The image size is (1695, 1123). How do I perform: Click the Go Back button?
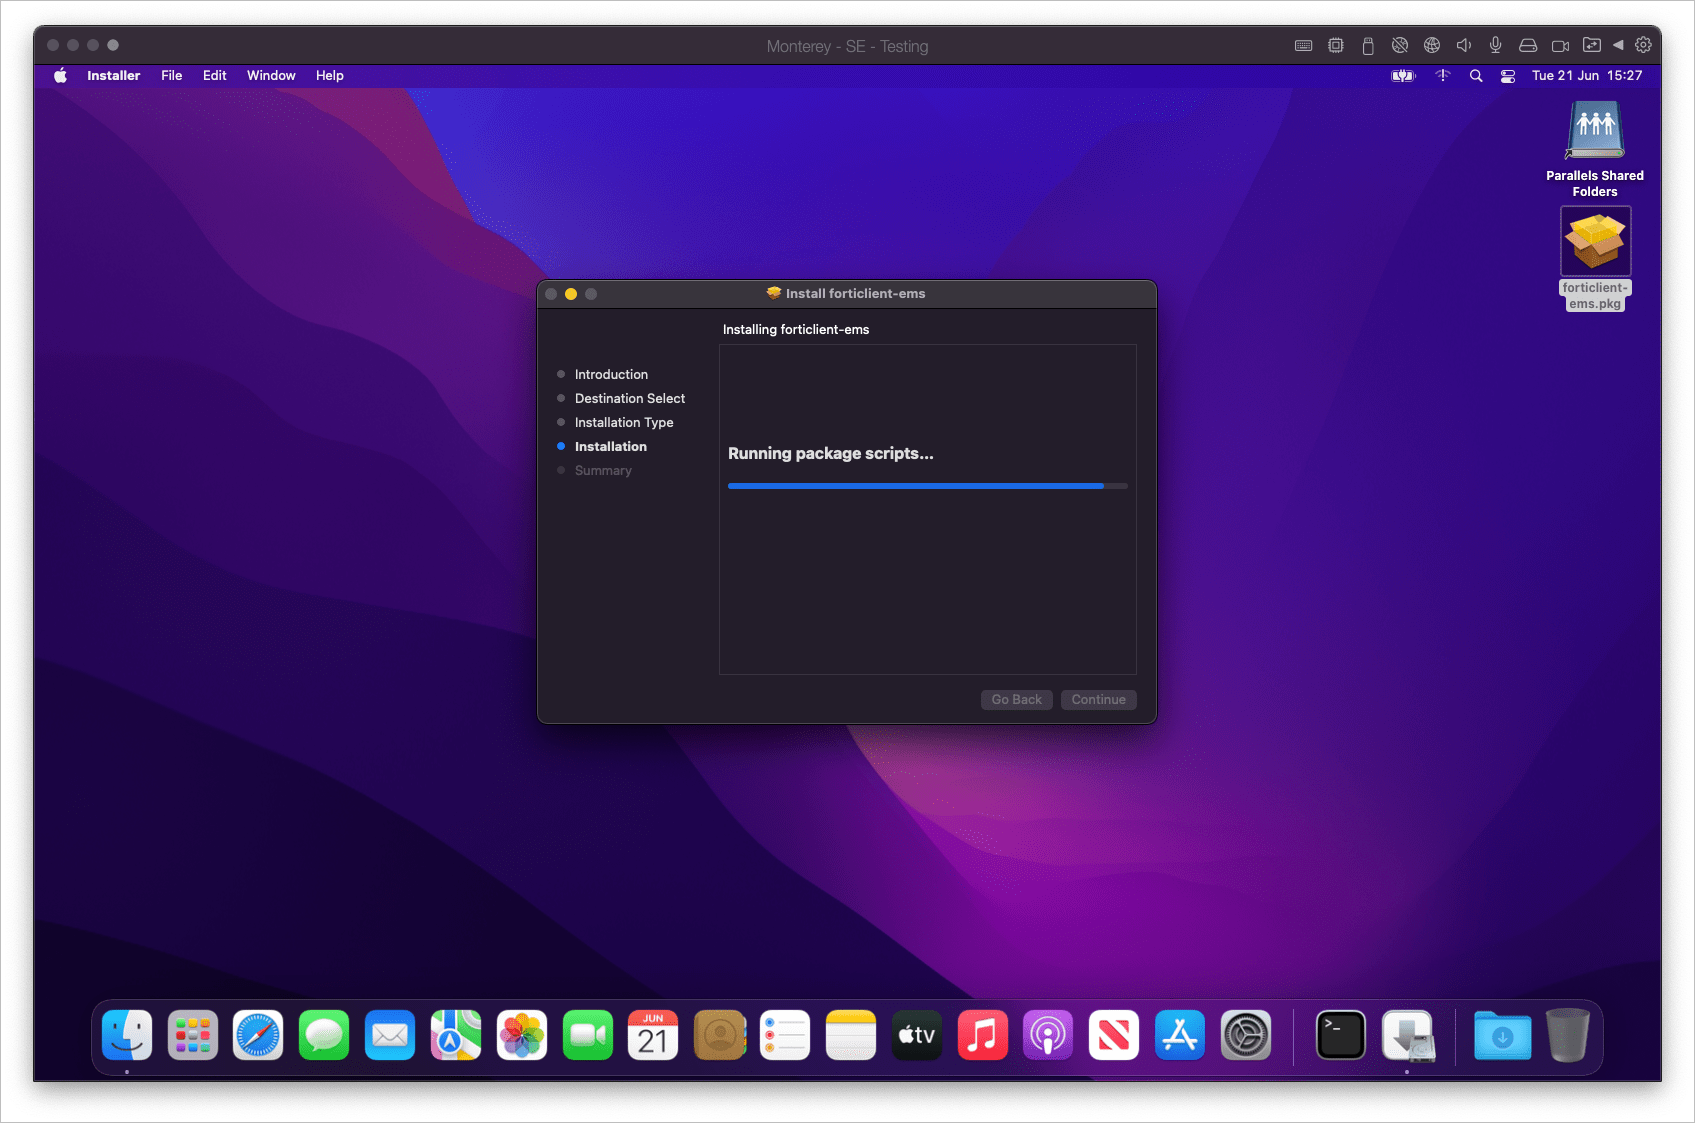pos(1017,700)
